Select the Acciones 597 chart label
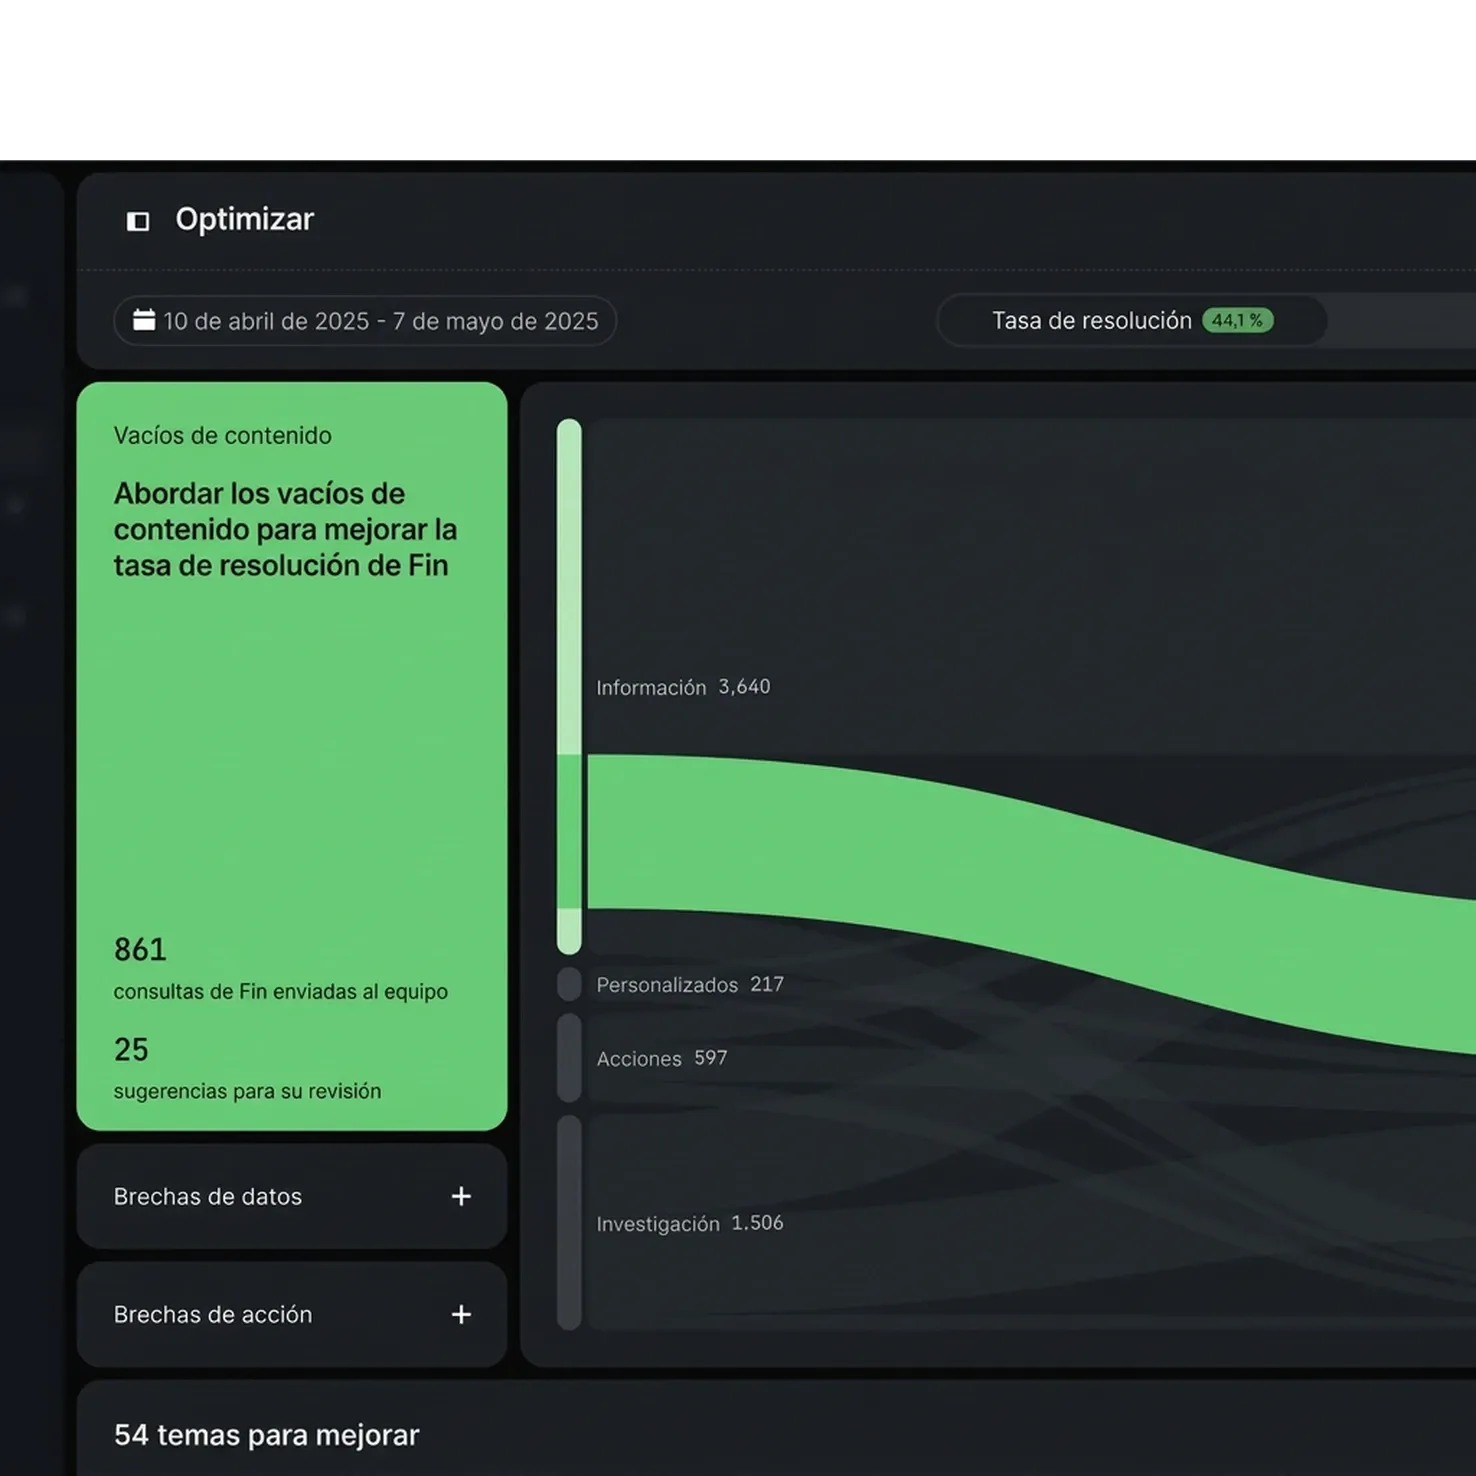 [662, 1058]
